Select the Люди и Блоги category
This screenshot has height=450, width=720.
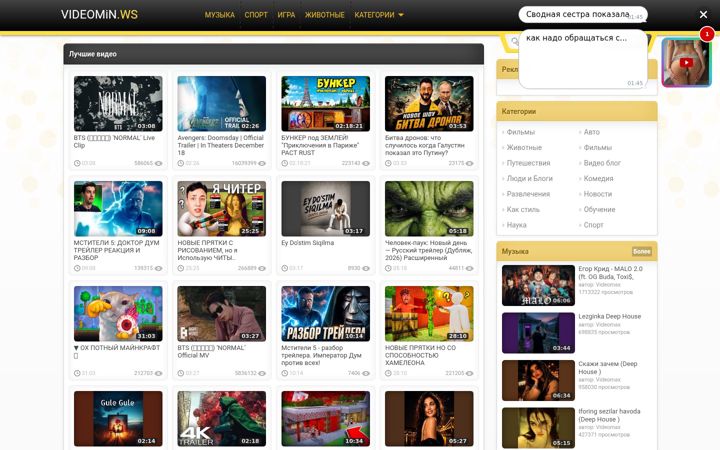pos(529,179)
